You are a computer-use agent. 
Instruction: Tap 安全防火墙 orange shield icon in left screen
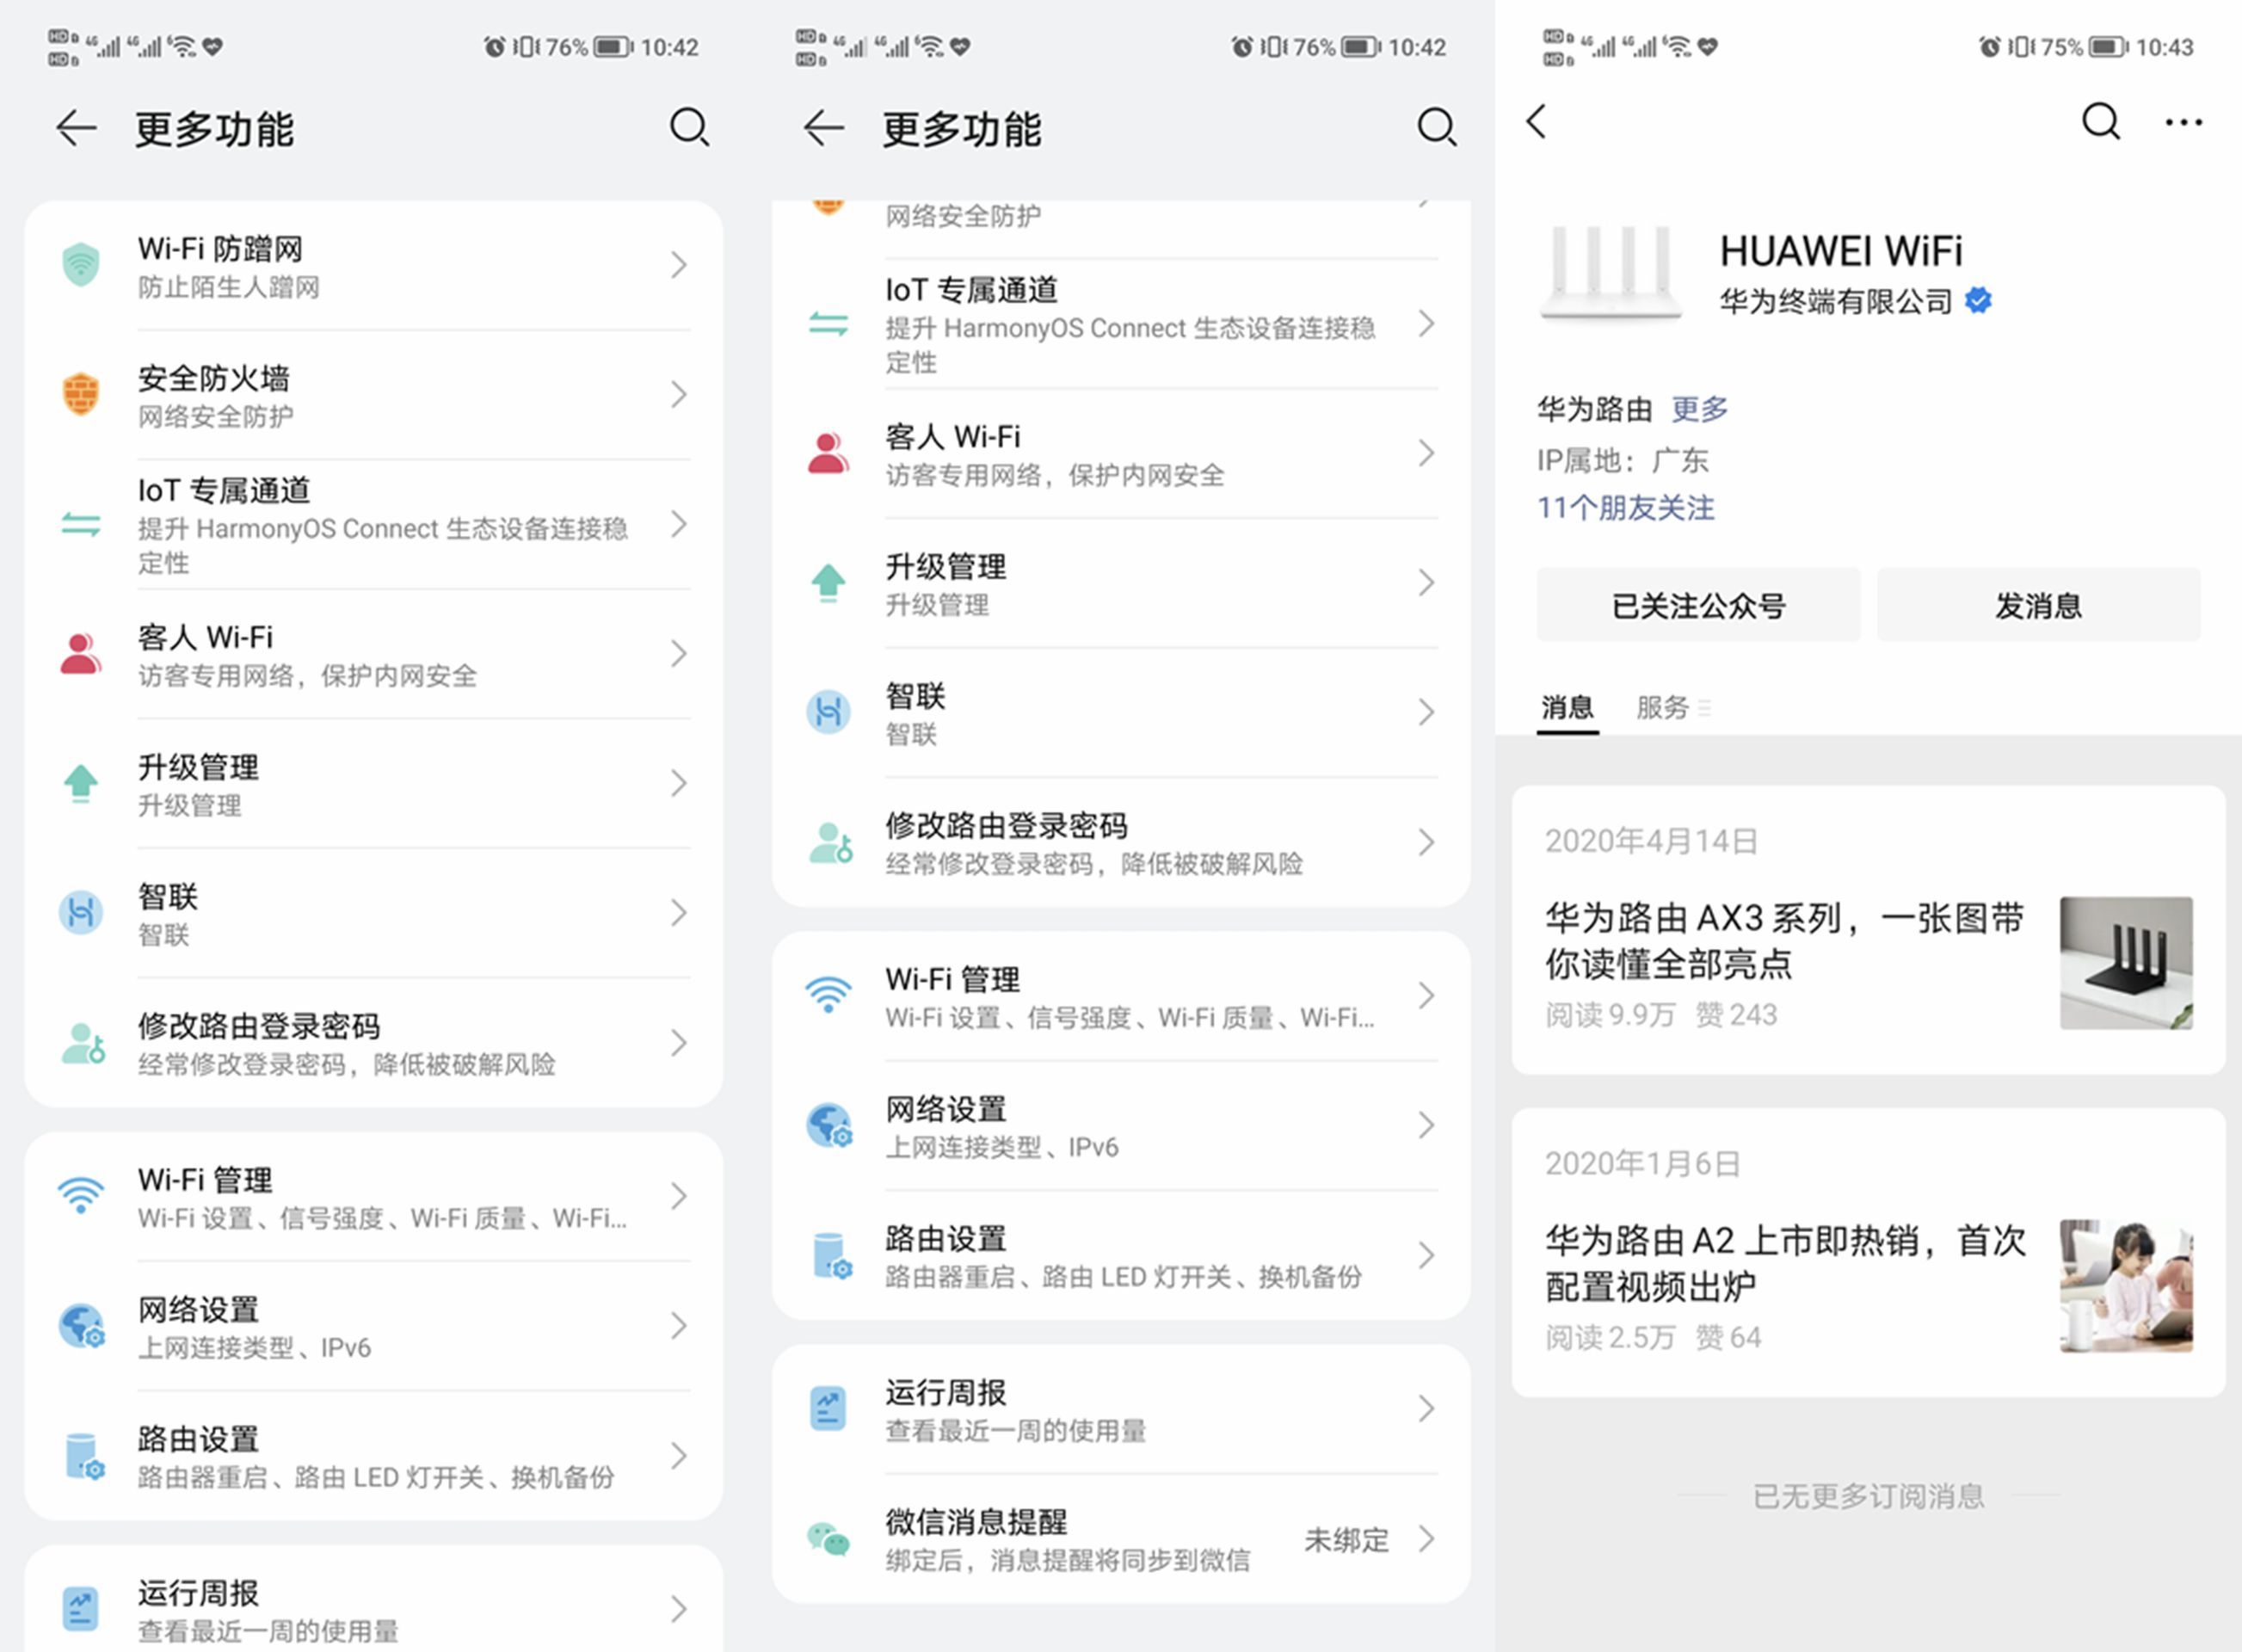pos(81,394)
